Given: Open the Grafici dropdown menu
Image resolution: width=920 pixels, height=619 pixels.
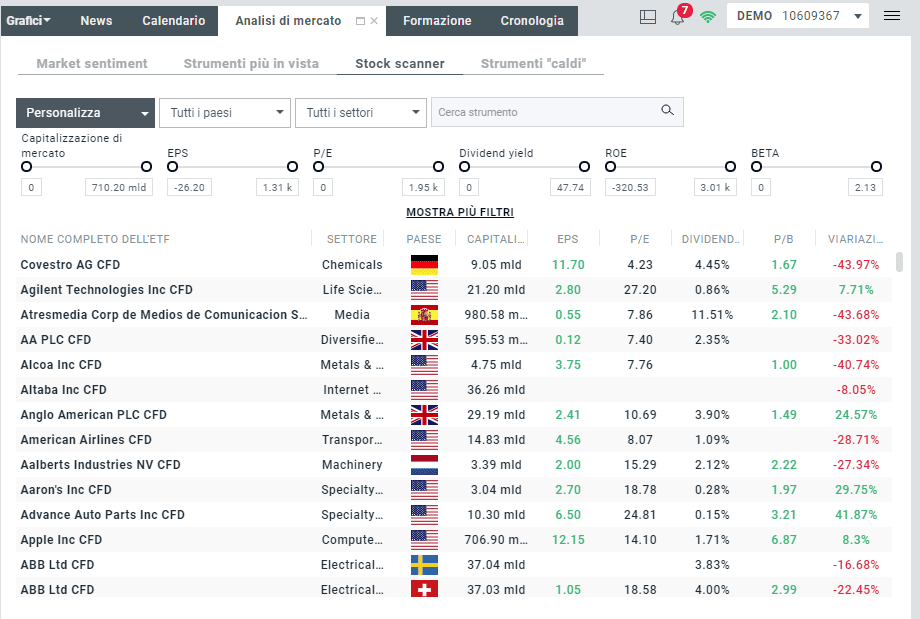Looking at the screenshot, I should (x=29, y=21).
